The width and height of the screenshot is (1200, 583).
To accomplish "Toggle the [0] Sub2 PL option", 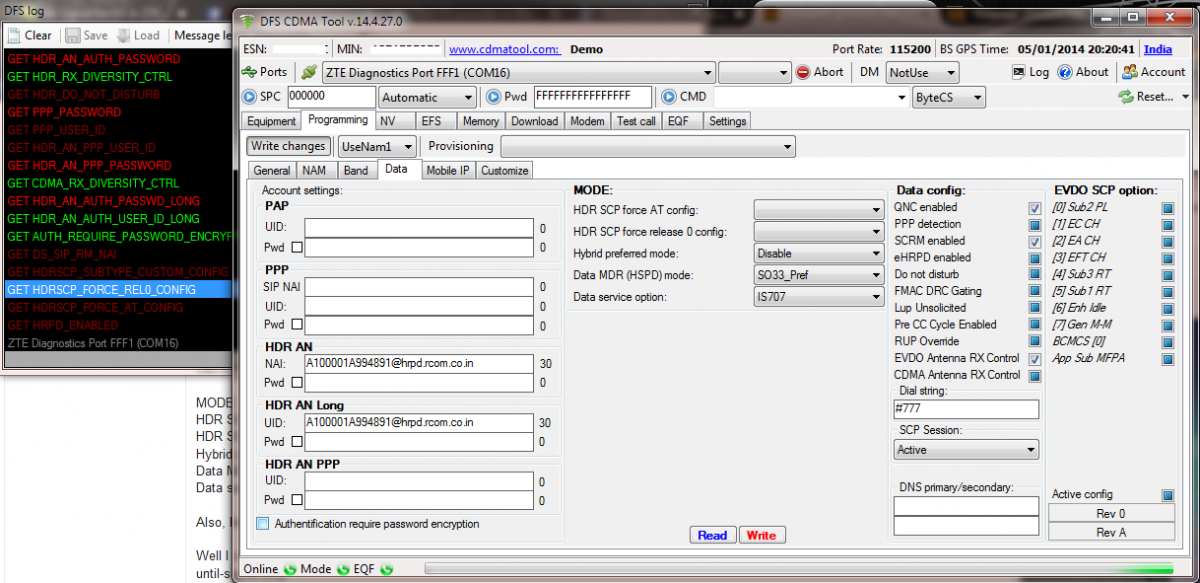I will coord(1167,208).
